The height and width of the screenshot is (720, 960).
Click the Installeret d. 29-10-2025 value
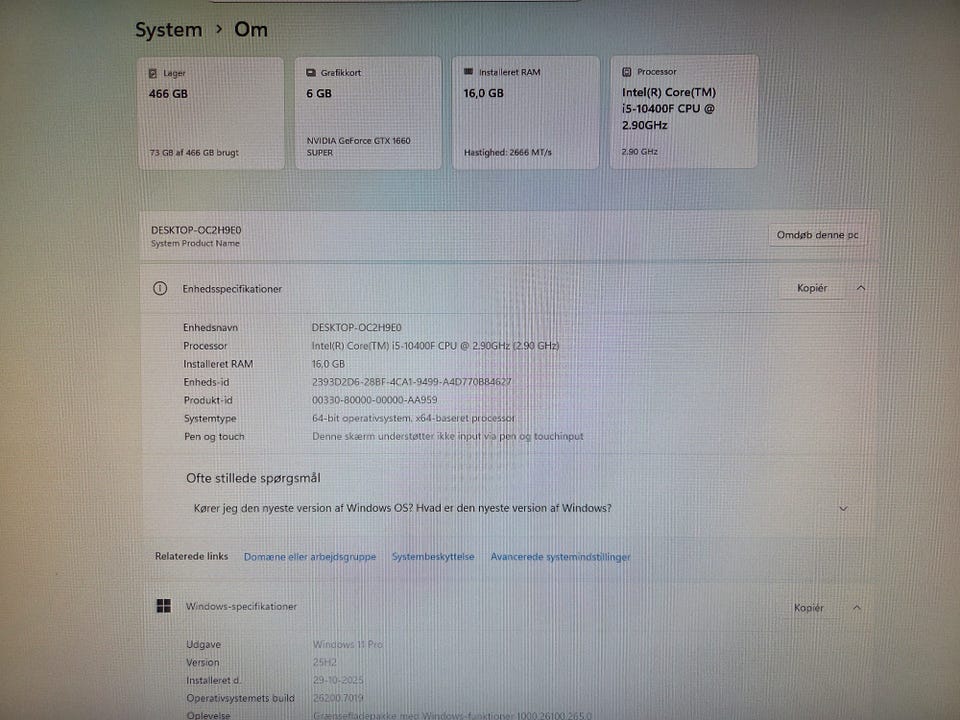point(338,680)
